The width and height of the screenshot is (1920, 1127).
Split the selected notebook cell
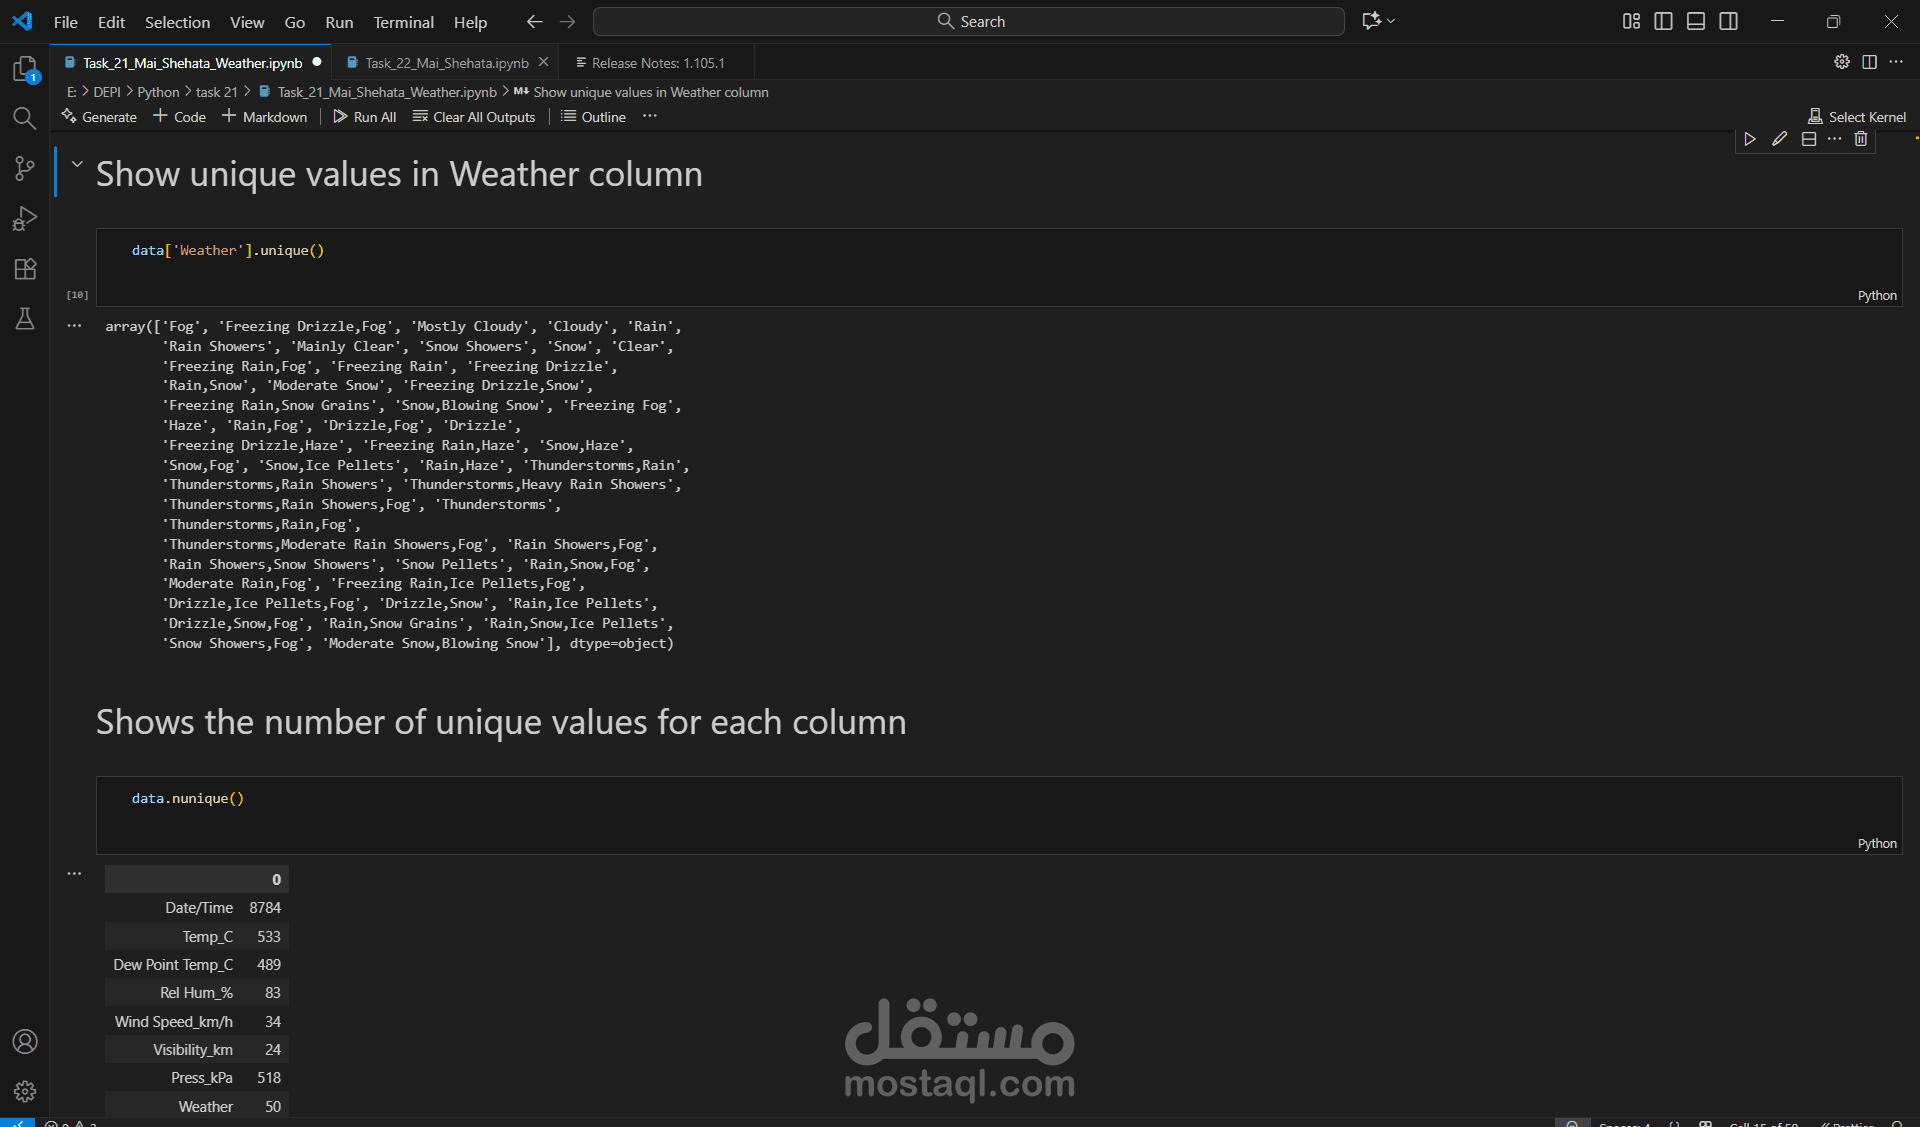click(x=1808, y=139)
